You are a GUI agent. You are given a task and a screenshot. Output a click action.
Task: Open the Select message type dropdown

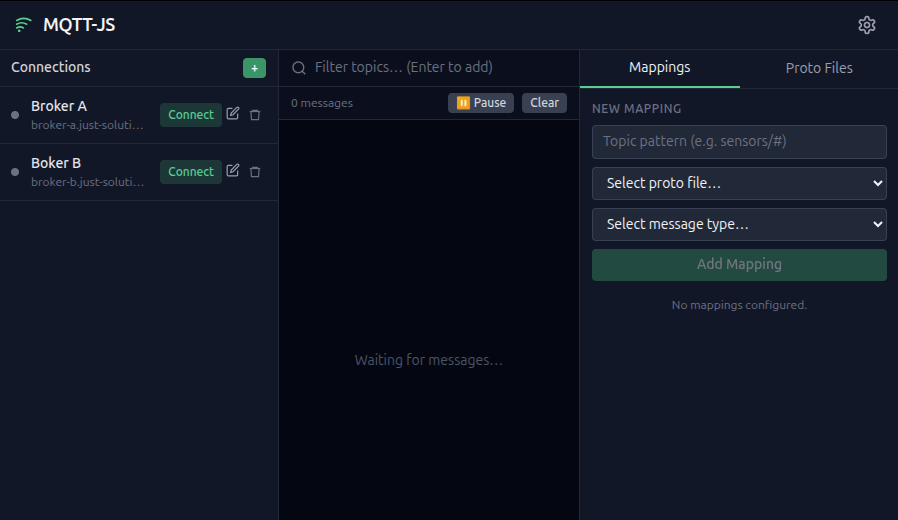pos(739,224)
